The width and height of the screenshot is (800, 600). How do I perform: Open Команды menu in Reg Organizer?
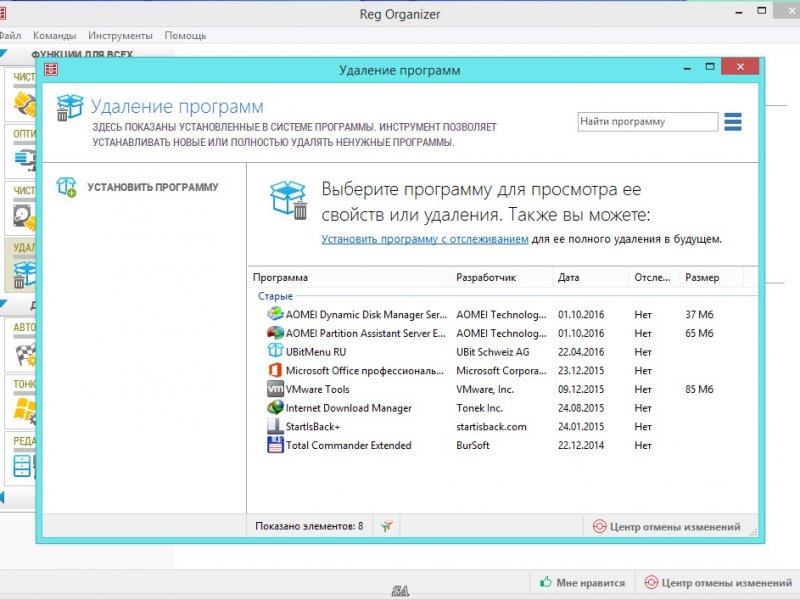55,36
